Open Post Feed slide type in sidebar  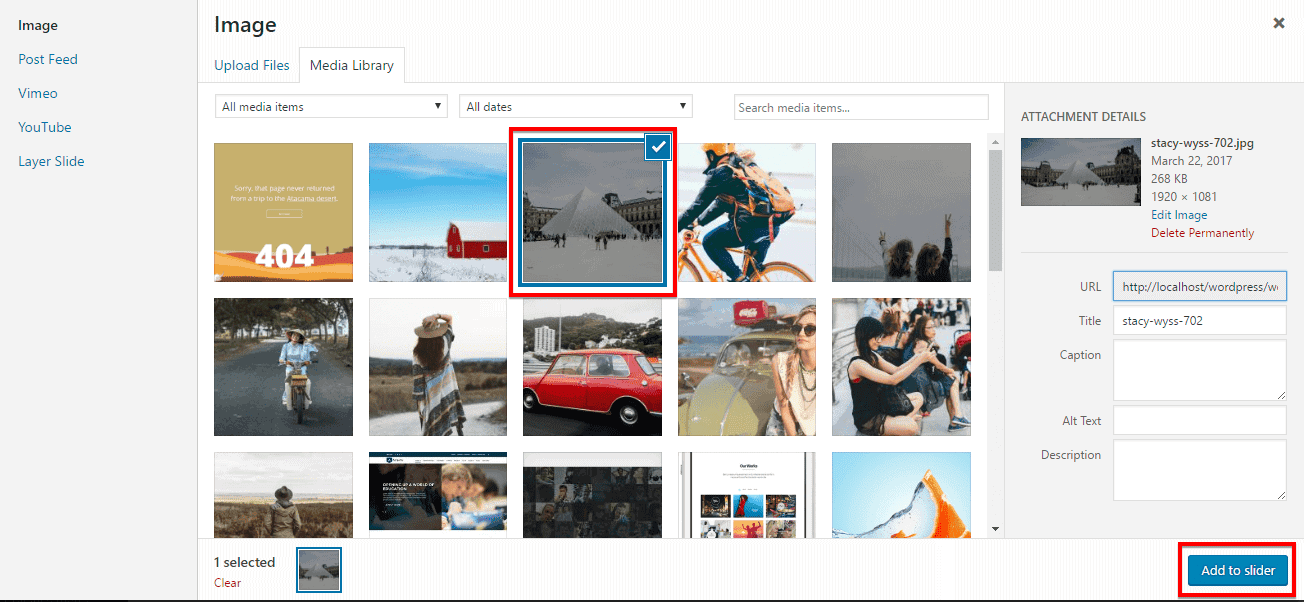tap(48, 59)
